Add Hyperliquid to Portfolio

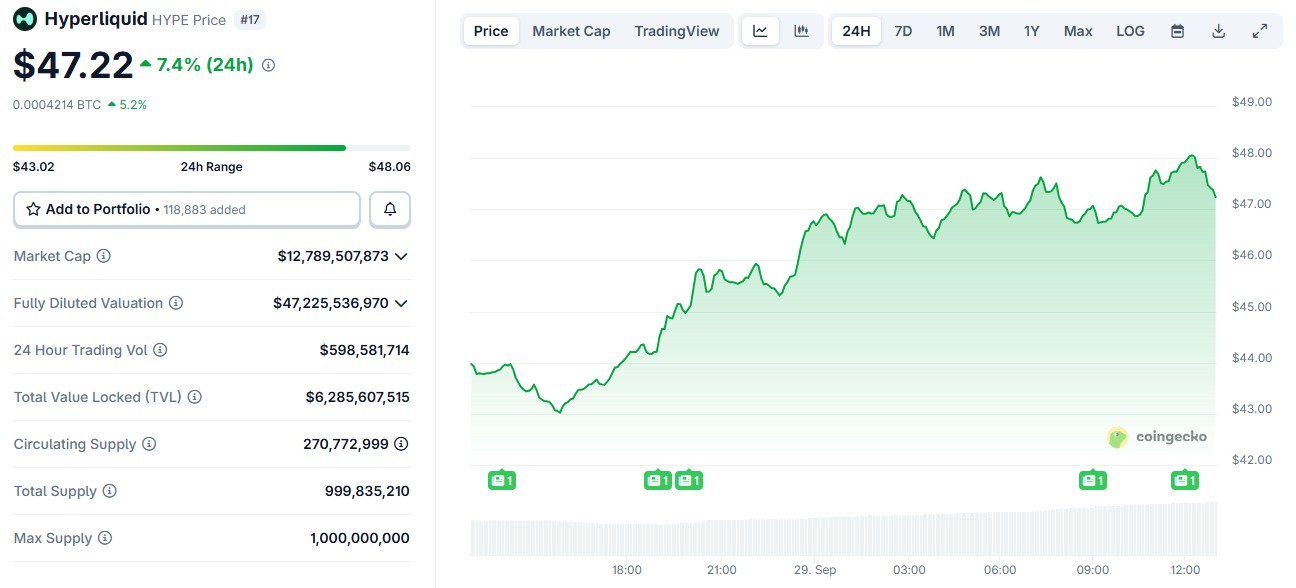187,209
